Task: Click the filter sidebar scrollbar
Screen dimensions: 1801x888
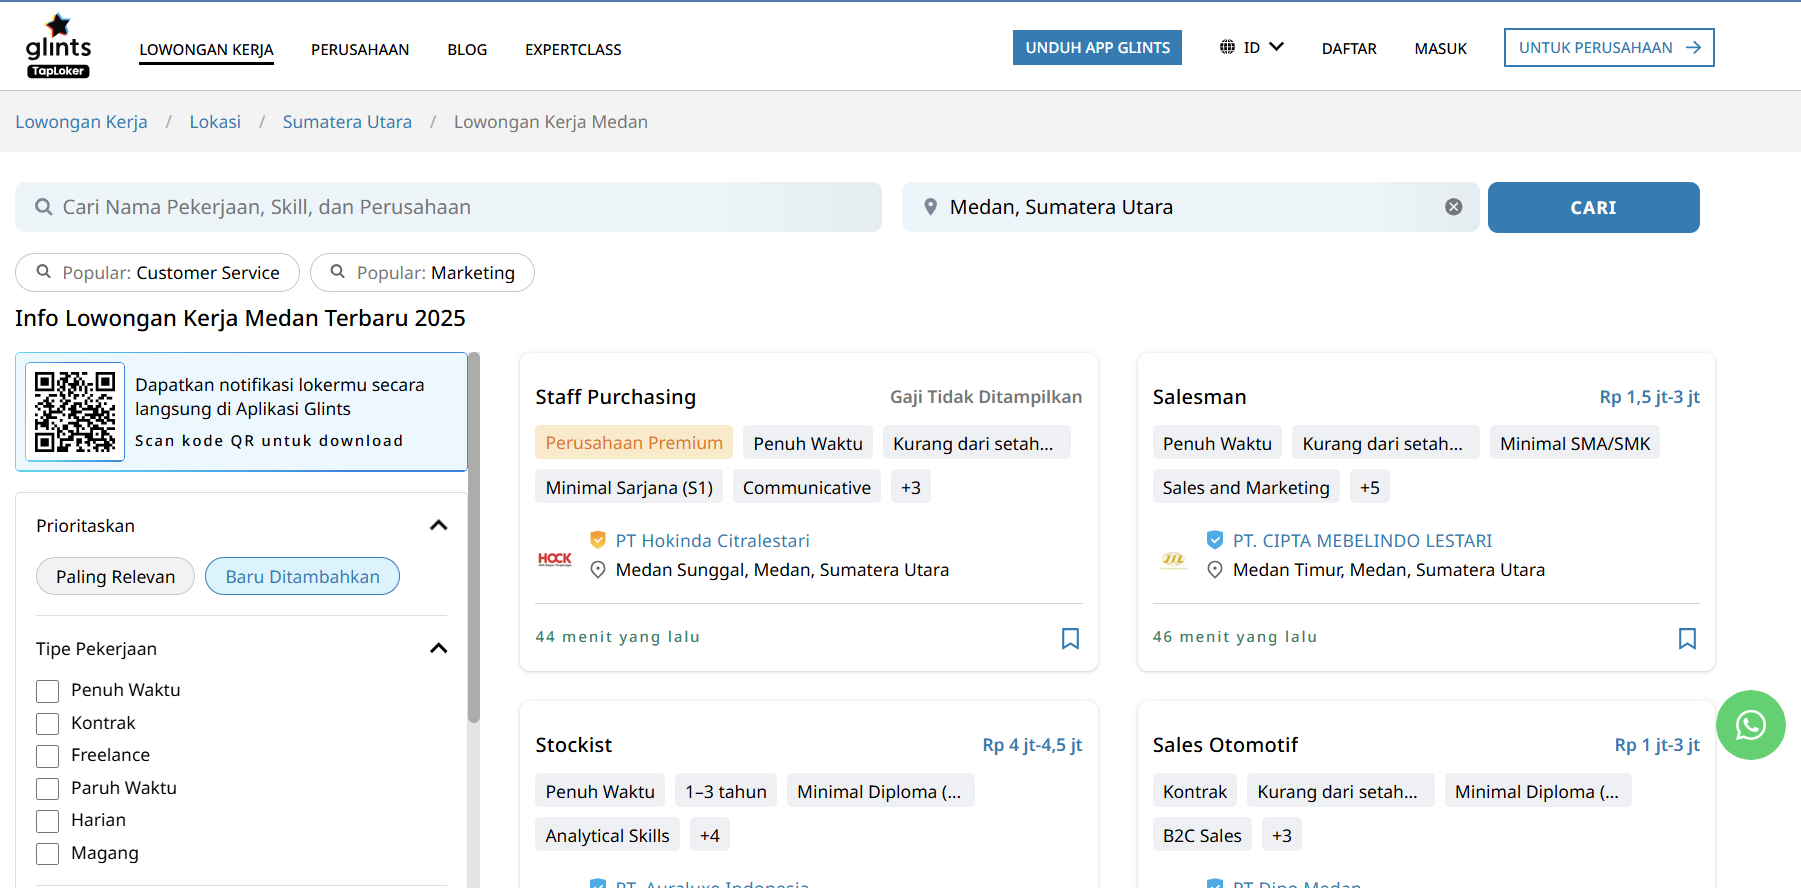Action: (474, 537)
